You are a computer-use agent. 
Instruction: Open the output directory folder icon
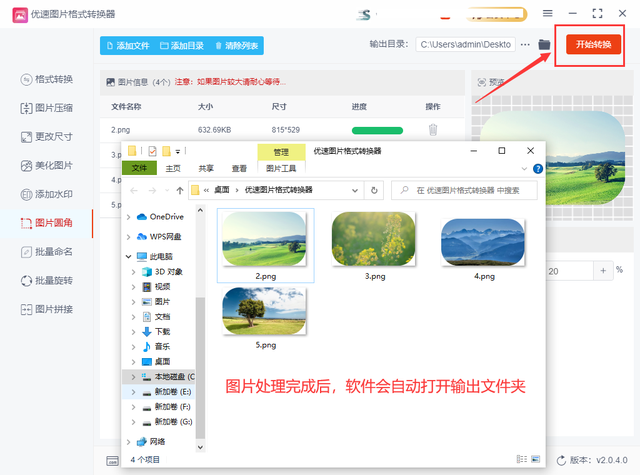click(x=544, y=44)
